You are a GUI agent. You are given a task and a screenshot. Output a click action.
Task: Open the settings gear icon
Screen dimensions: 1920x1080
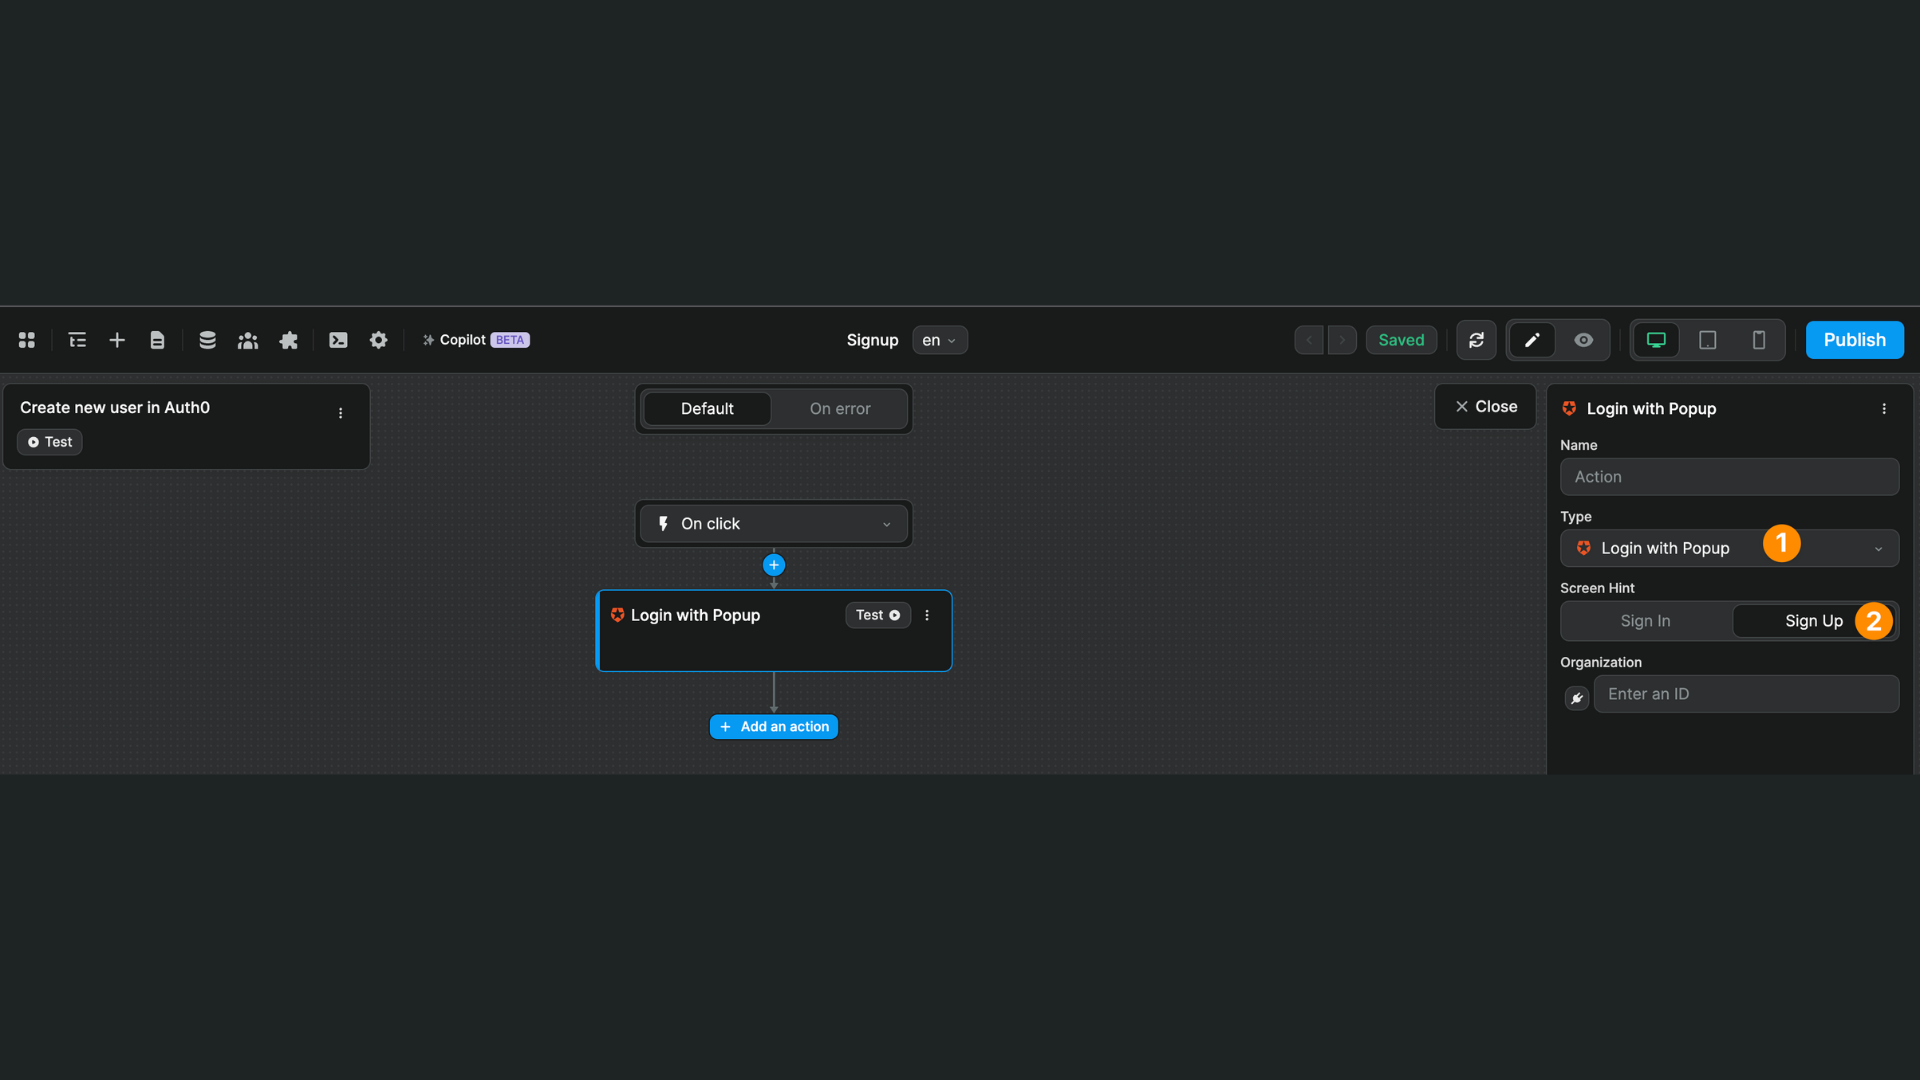pyautogui.click(x=378, y=340)
